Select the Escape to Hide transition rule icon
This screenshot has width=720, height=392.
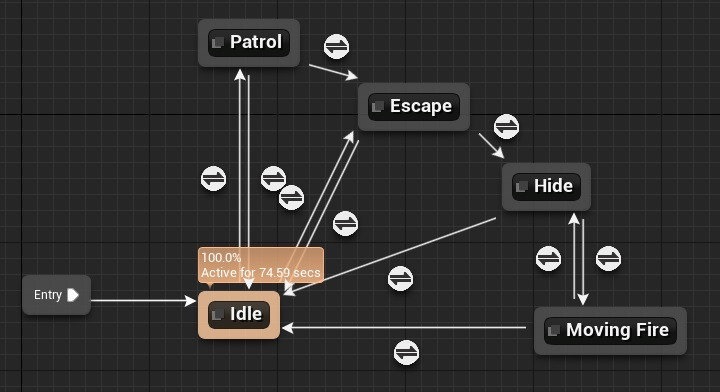pyautogui.click(x=506, y=126)
